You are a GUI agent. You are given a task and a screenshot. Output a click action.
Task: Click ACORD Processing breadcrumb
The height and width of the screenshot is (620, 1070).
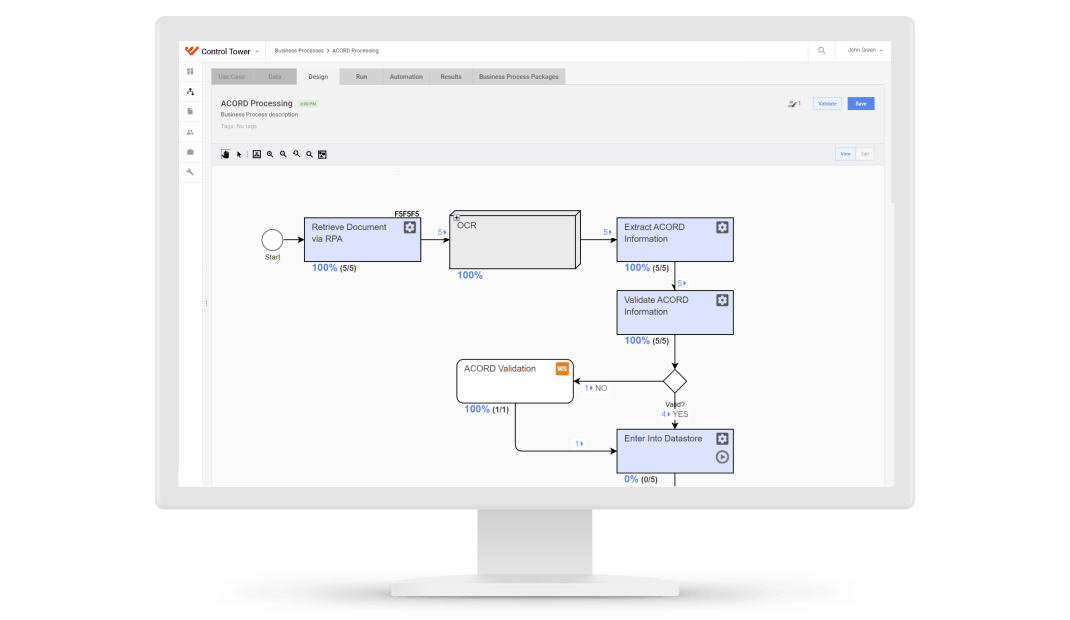(356, 50)
